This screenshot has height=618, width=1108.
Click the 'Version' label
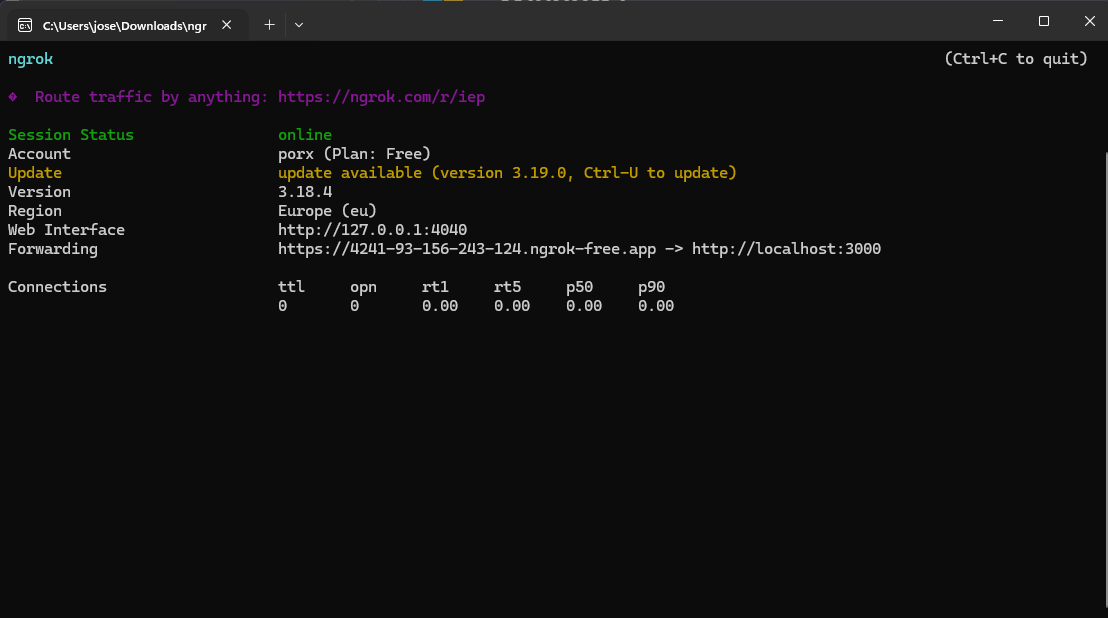[39, 192]
